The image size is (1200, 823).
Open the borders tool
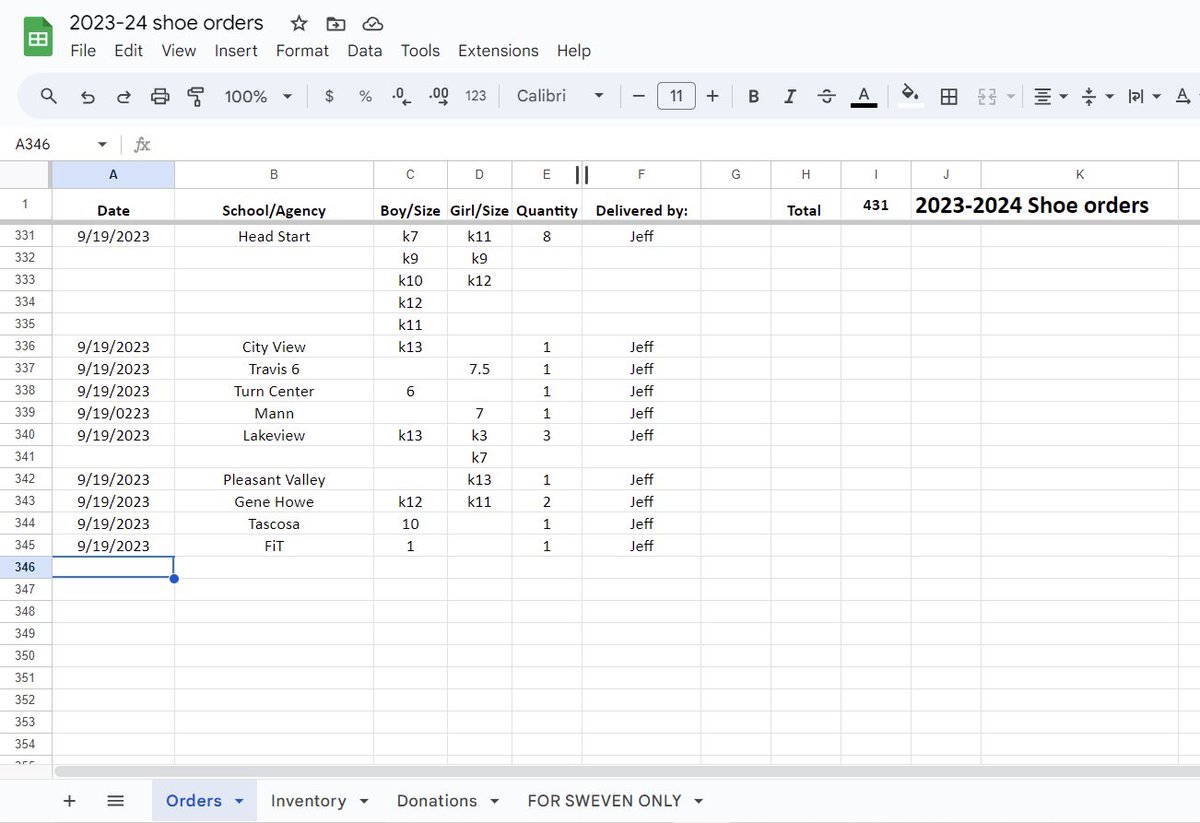(x=949, y=96)
